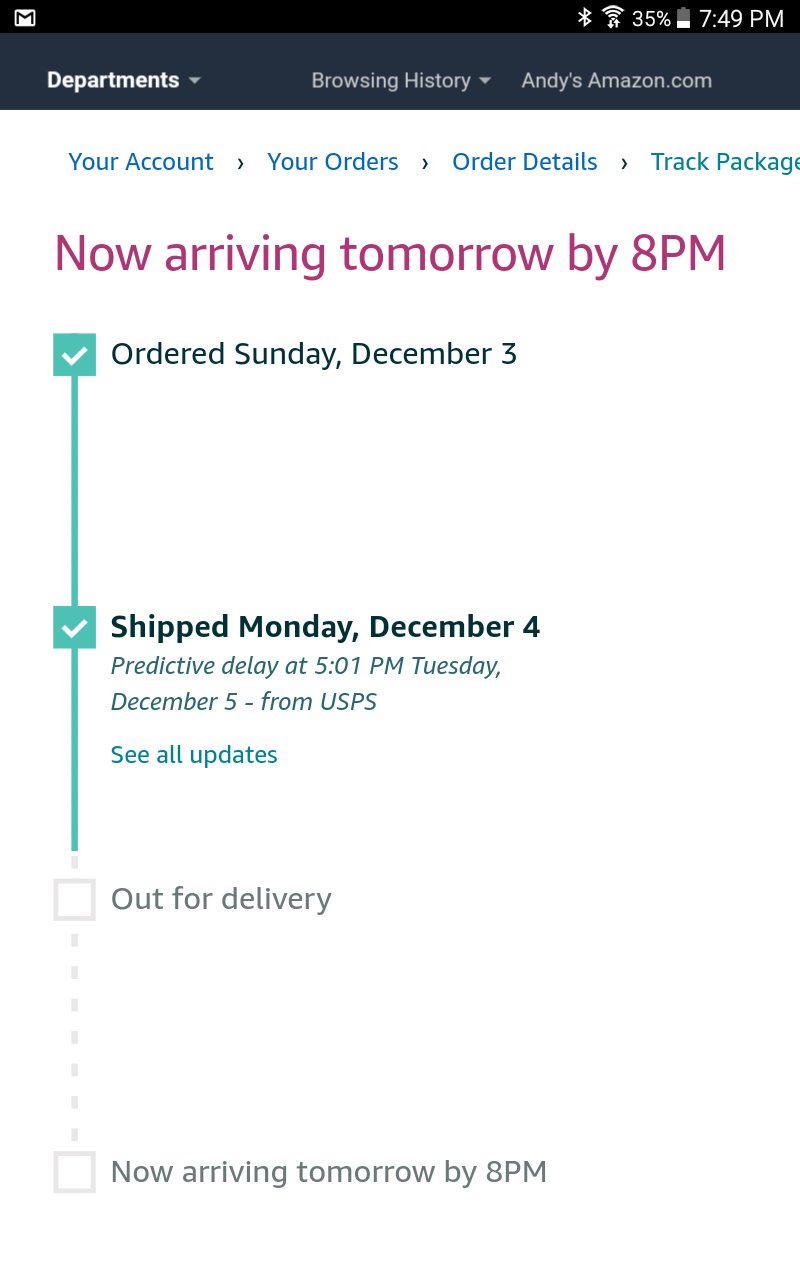Viewport: 800px width, 1280px height.
Task: Expand the Browsing History dropdown
Action: pyautogui.click(x=401, y=81)
